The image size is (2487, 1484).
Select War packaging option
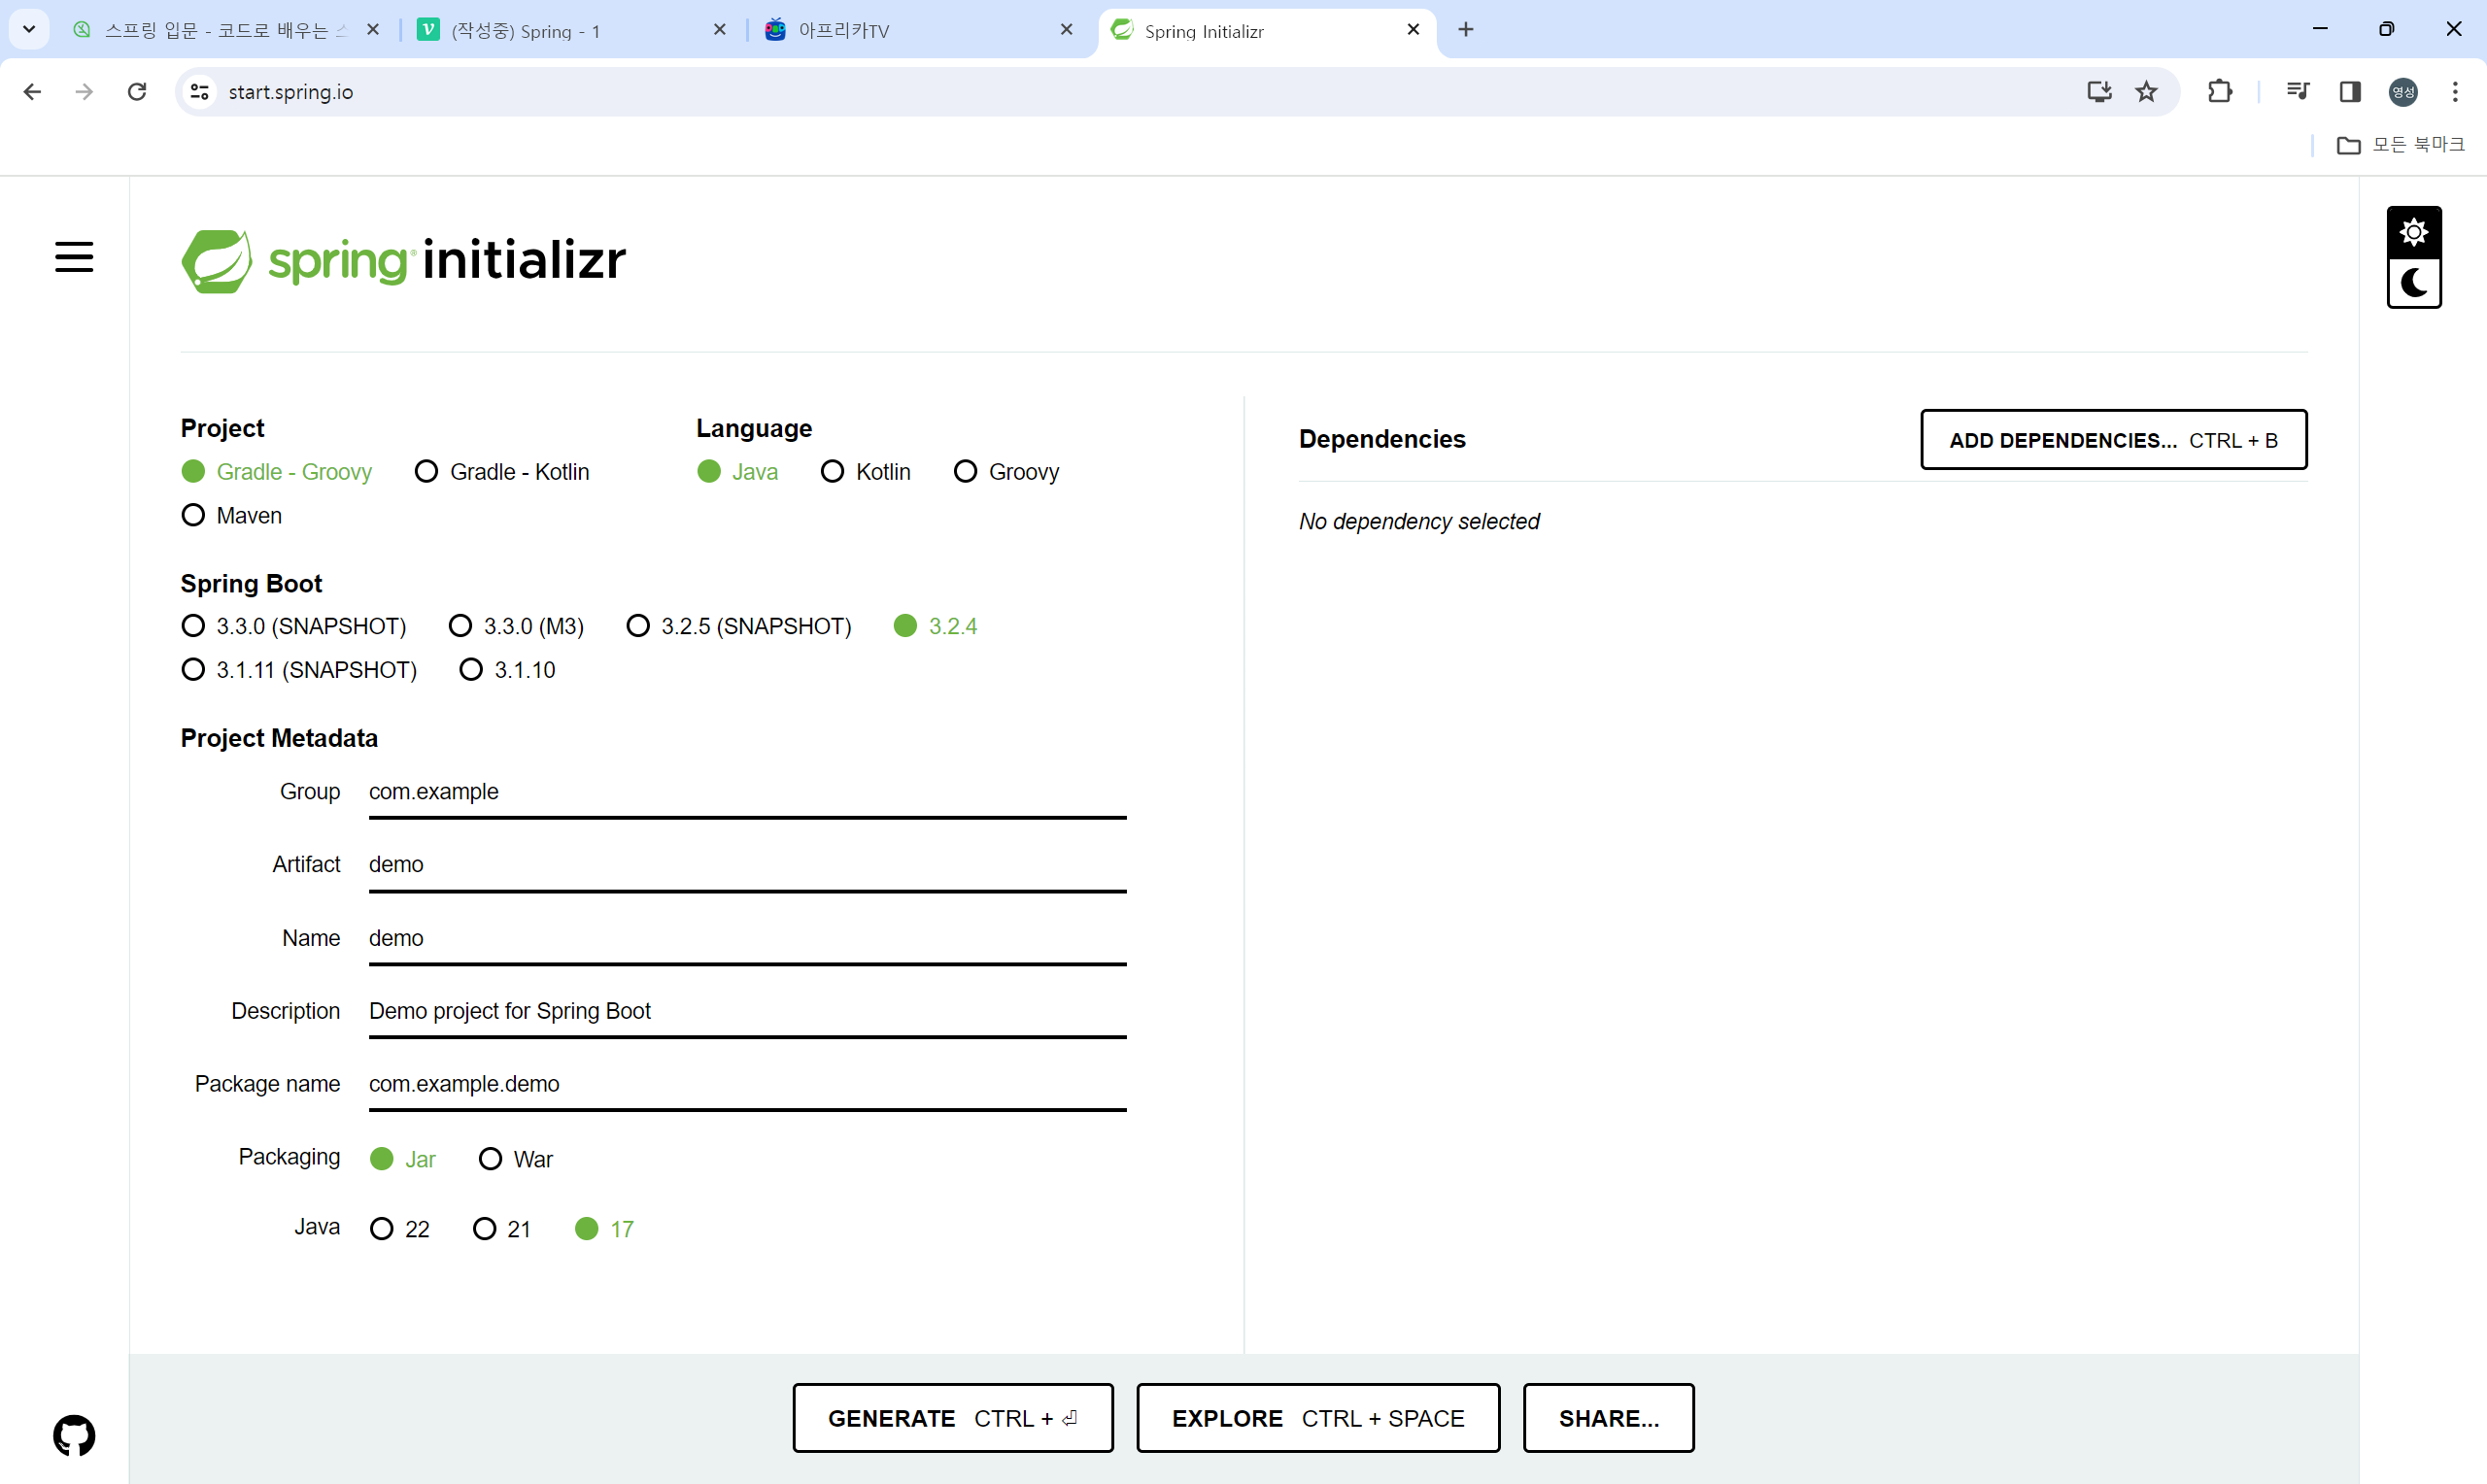coord(490,1159)
